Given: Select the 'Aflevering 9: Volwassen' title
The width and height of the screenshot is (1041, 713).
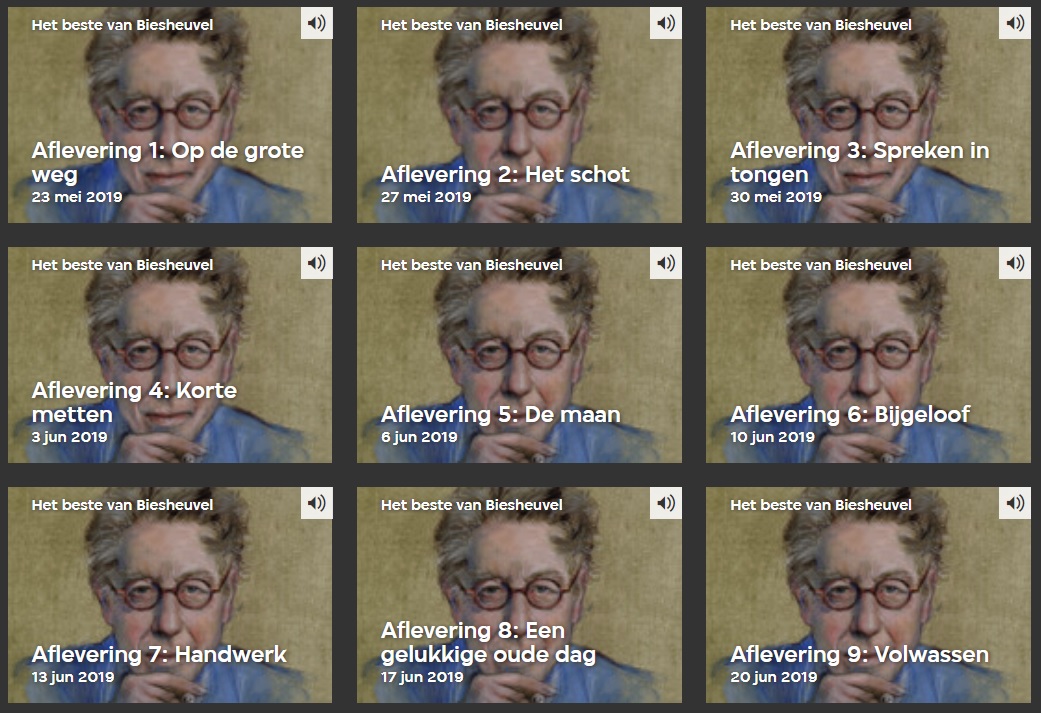Looking at the screenshot, I should tap(860, 655).
